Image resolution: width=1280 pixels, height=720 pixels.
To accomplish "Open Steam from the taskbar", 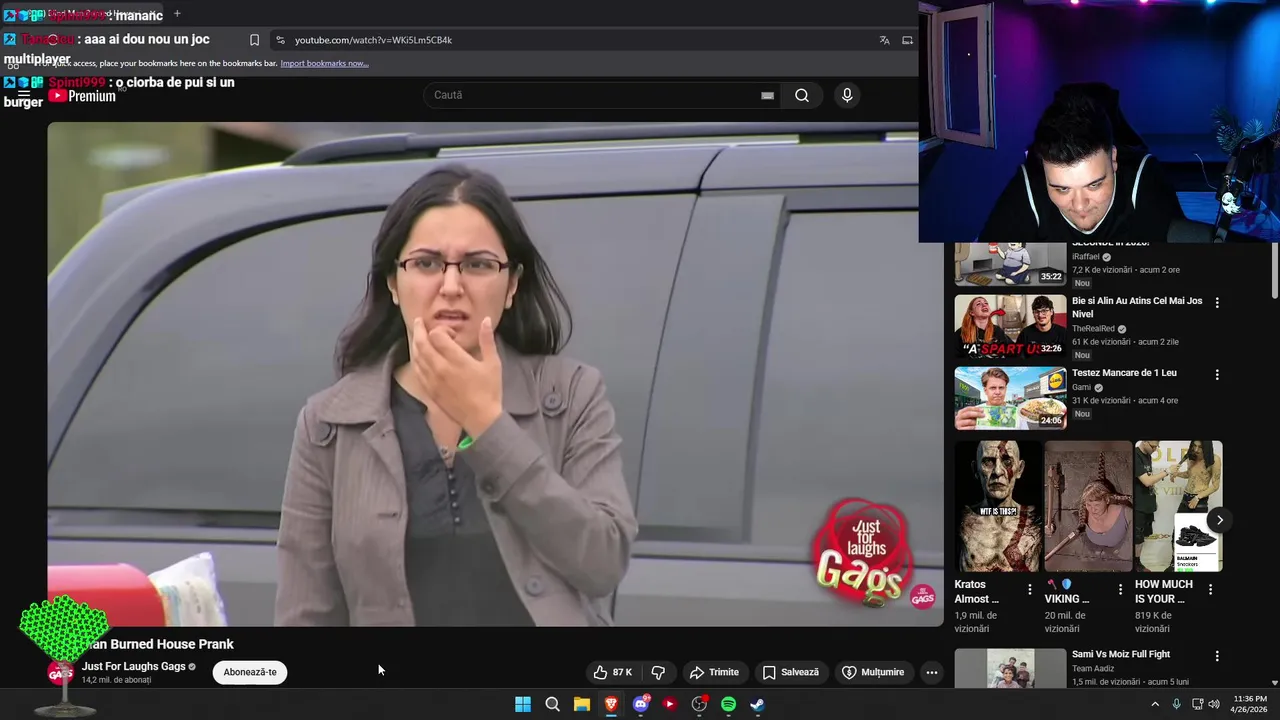I will [757, 704].
